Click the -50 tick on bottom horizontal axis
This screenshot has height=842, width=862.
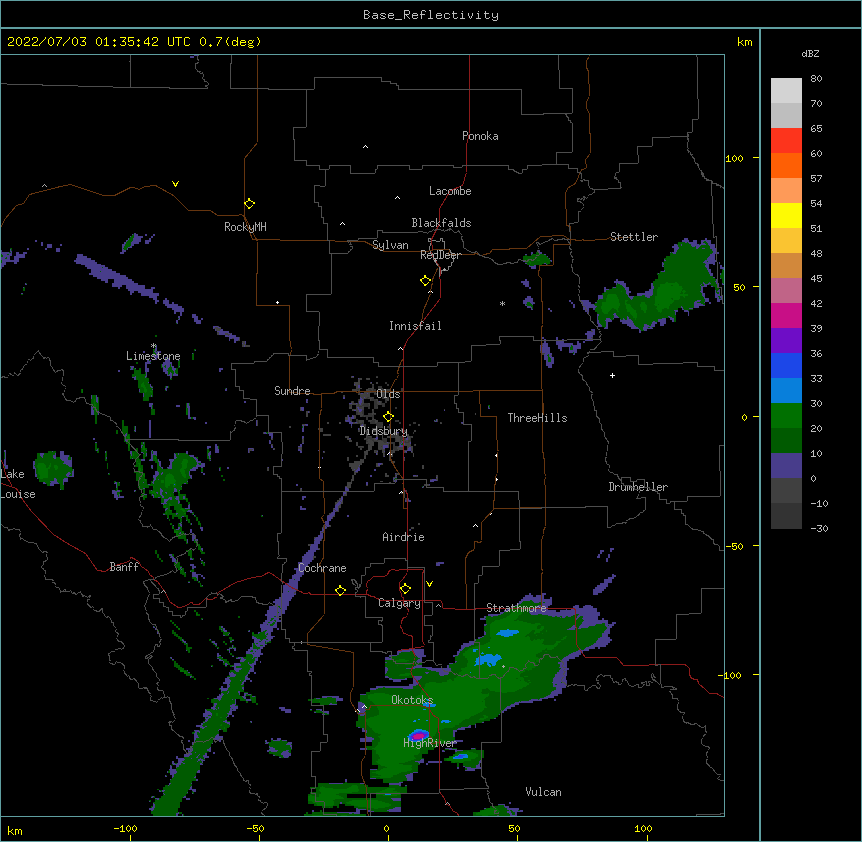[255, 828]
